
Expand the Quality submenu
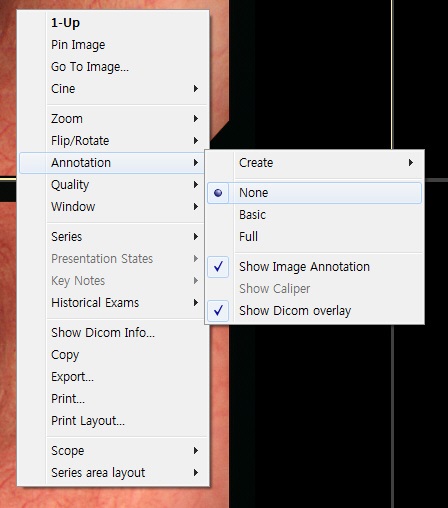tap(112, 185)
